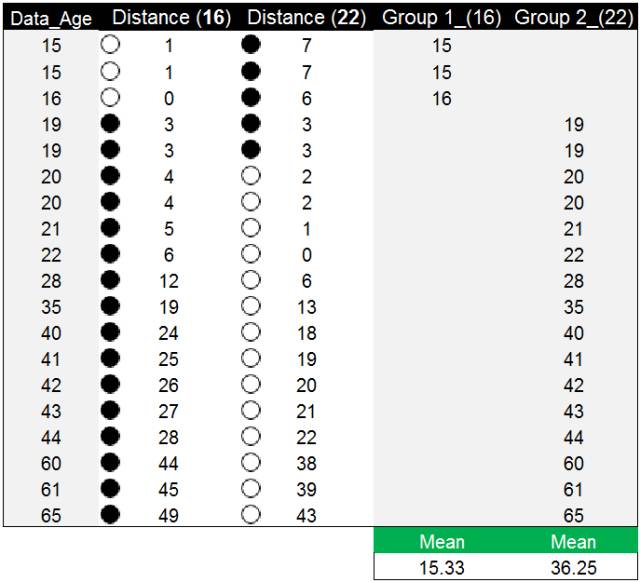Screen dimensions: 640x582
Task: Select the filled circle beside distance 24
Action: [110, 332]
